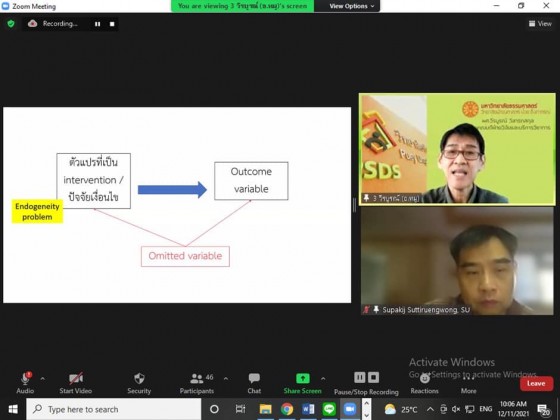This screenshot has height=420, width=560.
Task: Open Google Chrome from the taskbar
Action: tap(287, 409)
